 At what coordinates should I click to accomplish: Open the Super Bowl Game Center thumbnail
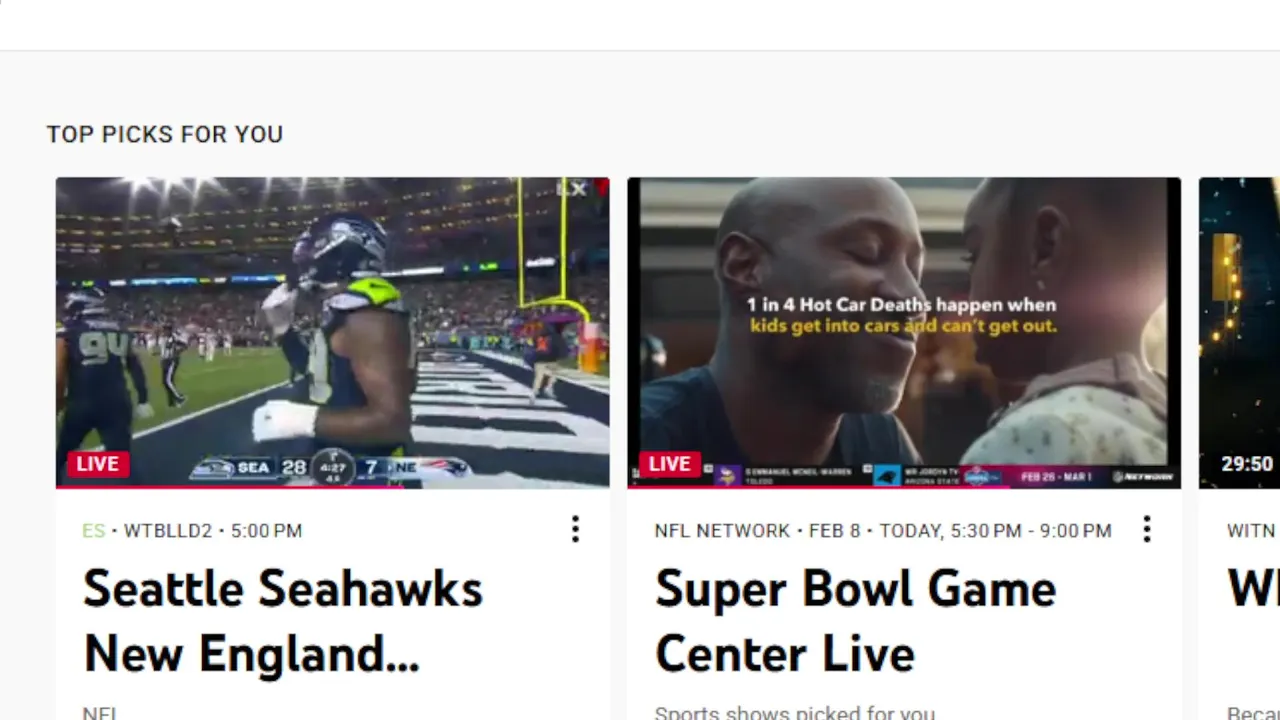click(x=904, y=333)
